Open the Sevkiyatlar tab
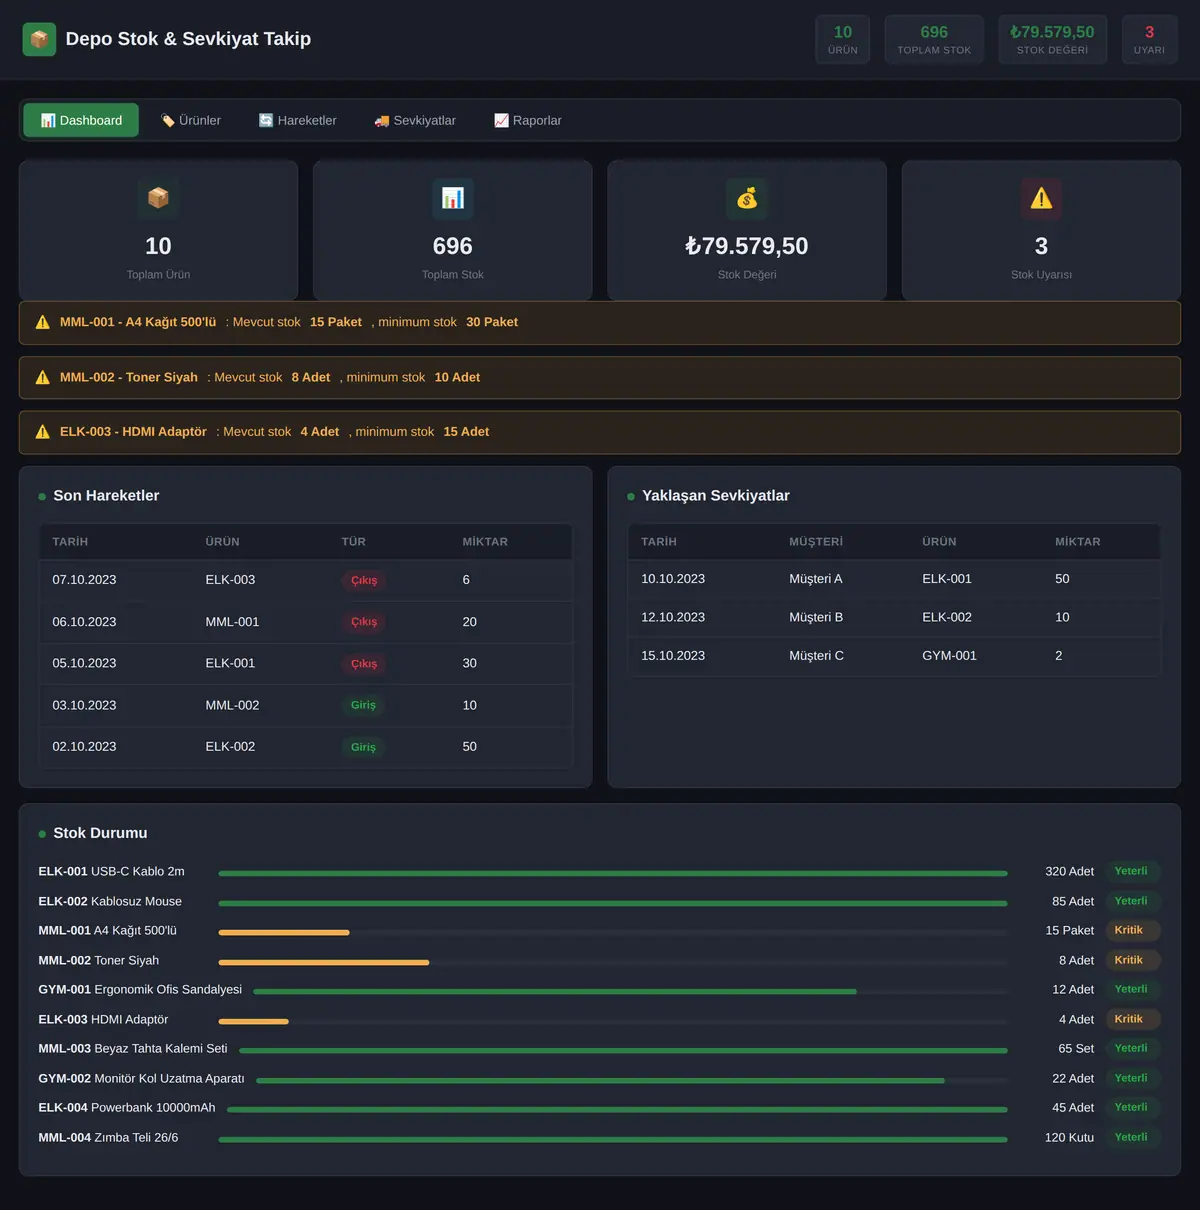The height and width of the screenshot is (1210, 1200). [x=415, y=120]
